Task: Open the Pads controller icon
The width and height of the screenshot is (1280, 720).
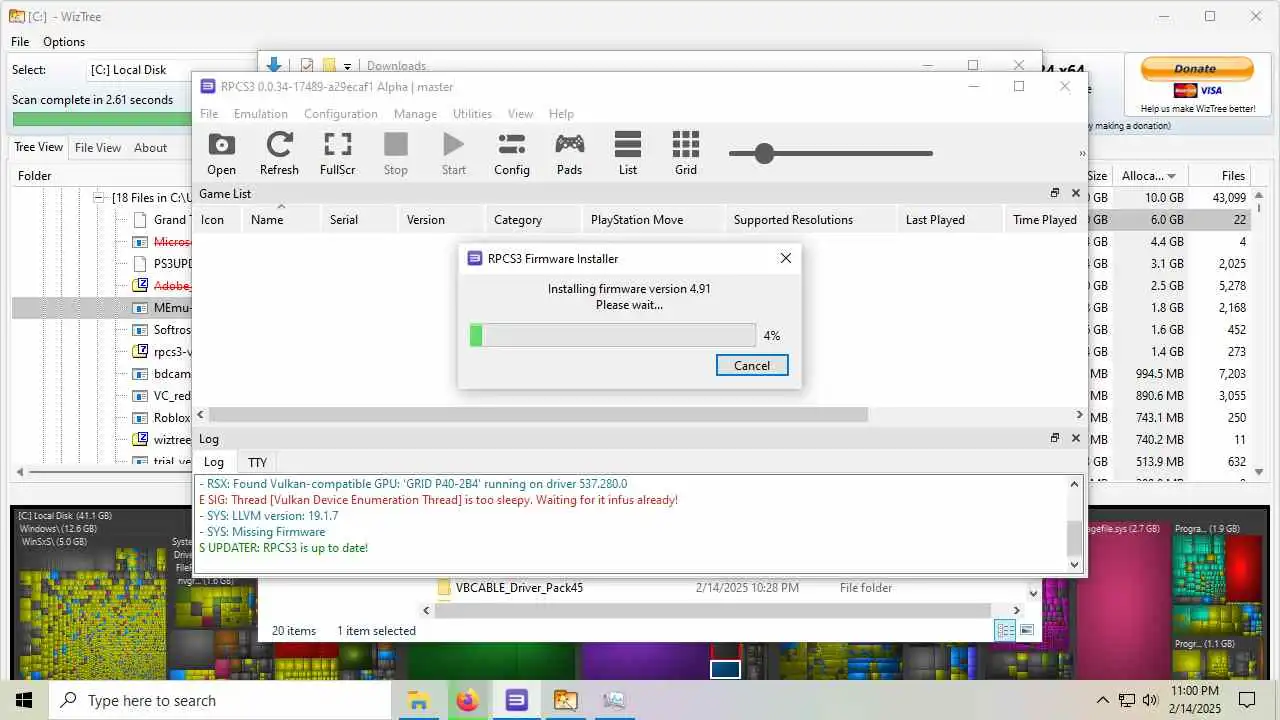Action: click(x=570, y=154)
